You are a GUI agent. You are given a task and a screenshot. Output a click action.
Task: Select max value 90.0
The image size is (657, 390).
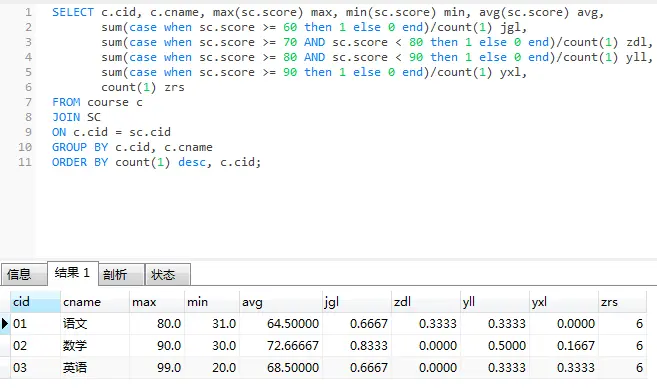click(157, 346)
